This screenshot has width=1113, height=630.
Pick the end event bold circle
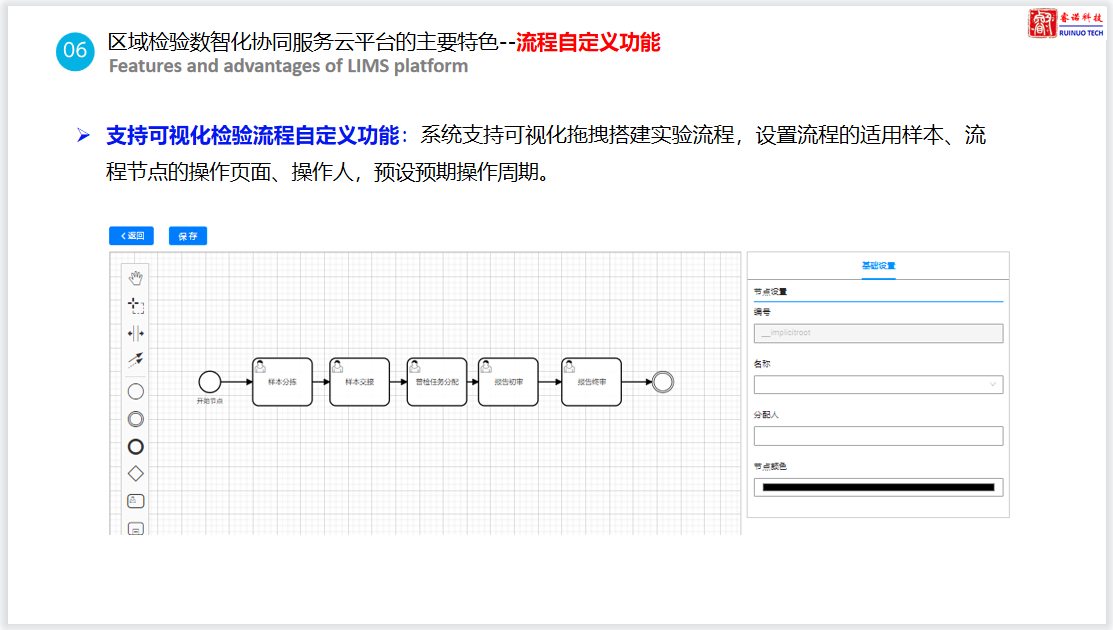coord(136,446)
